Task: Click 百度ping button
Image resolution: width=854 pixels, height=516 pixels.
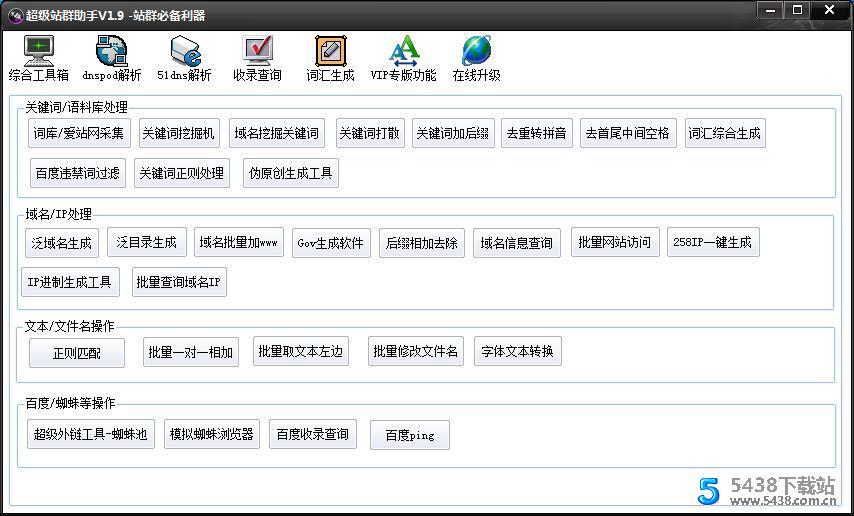Action: coord(410,435)
